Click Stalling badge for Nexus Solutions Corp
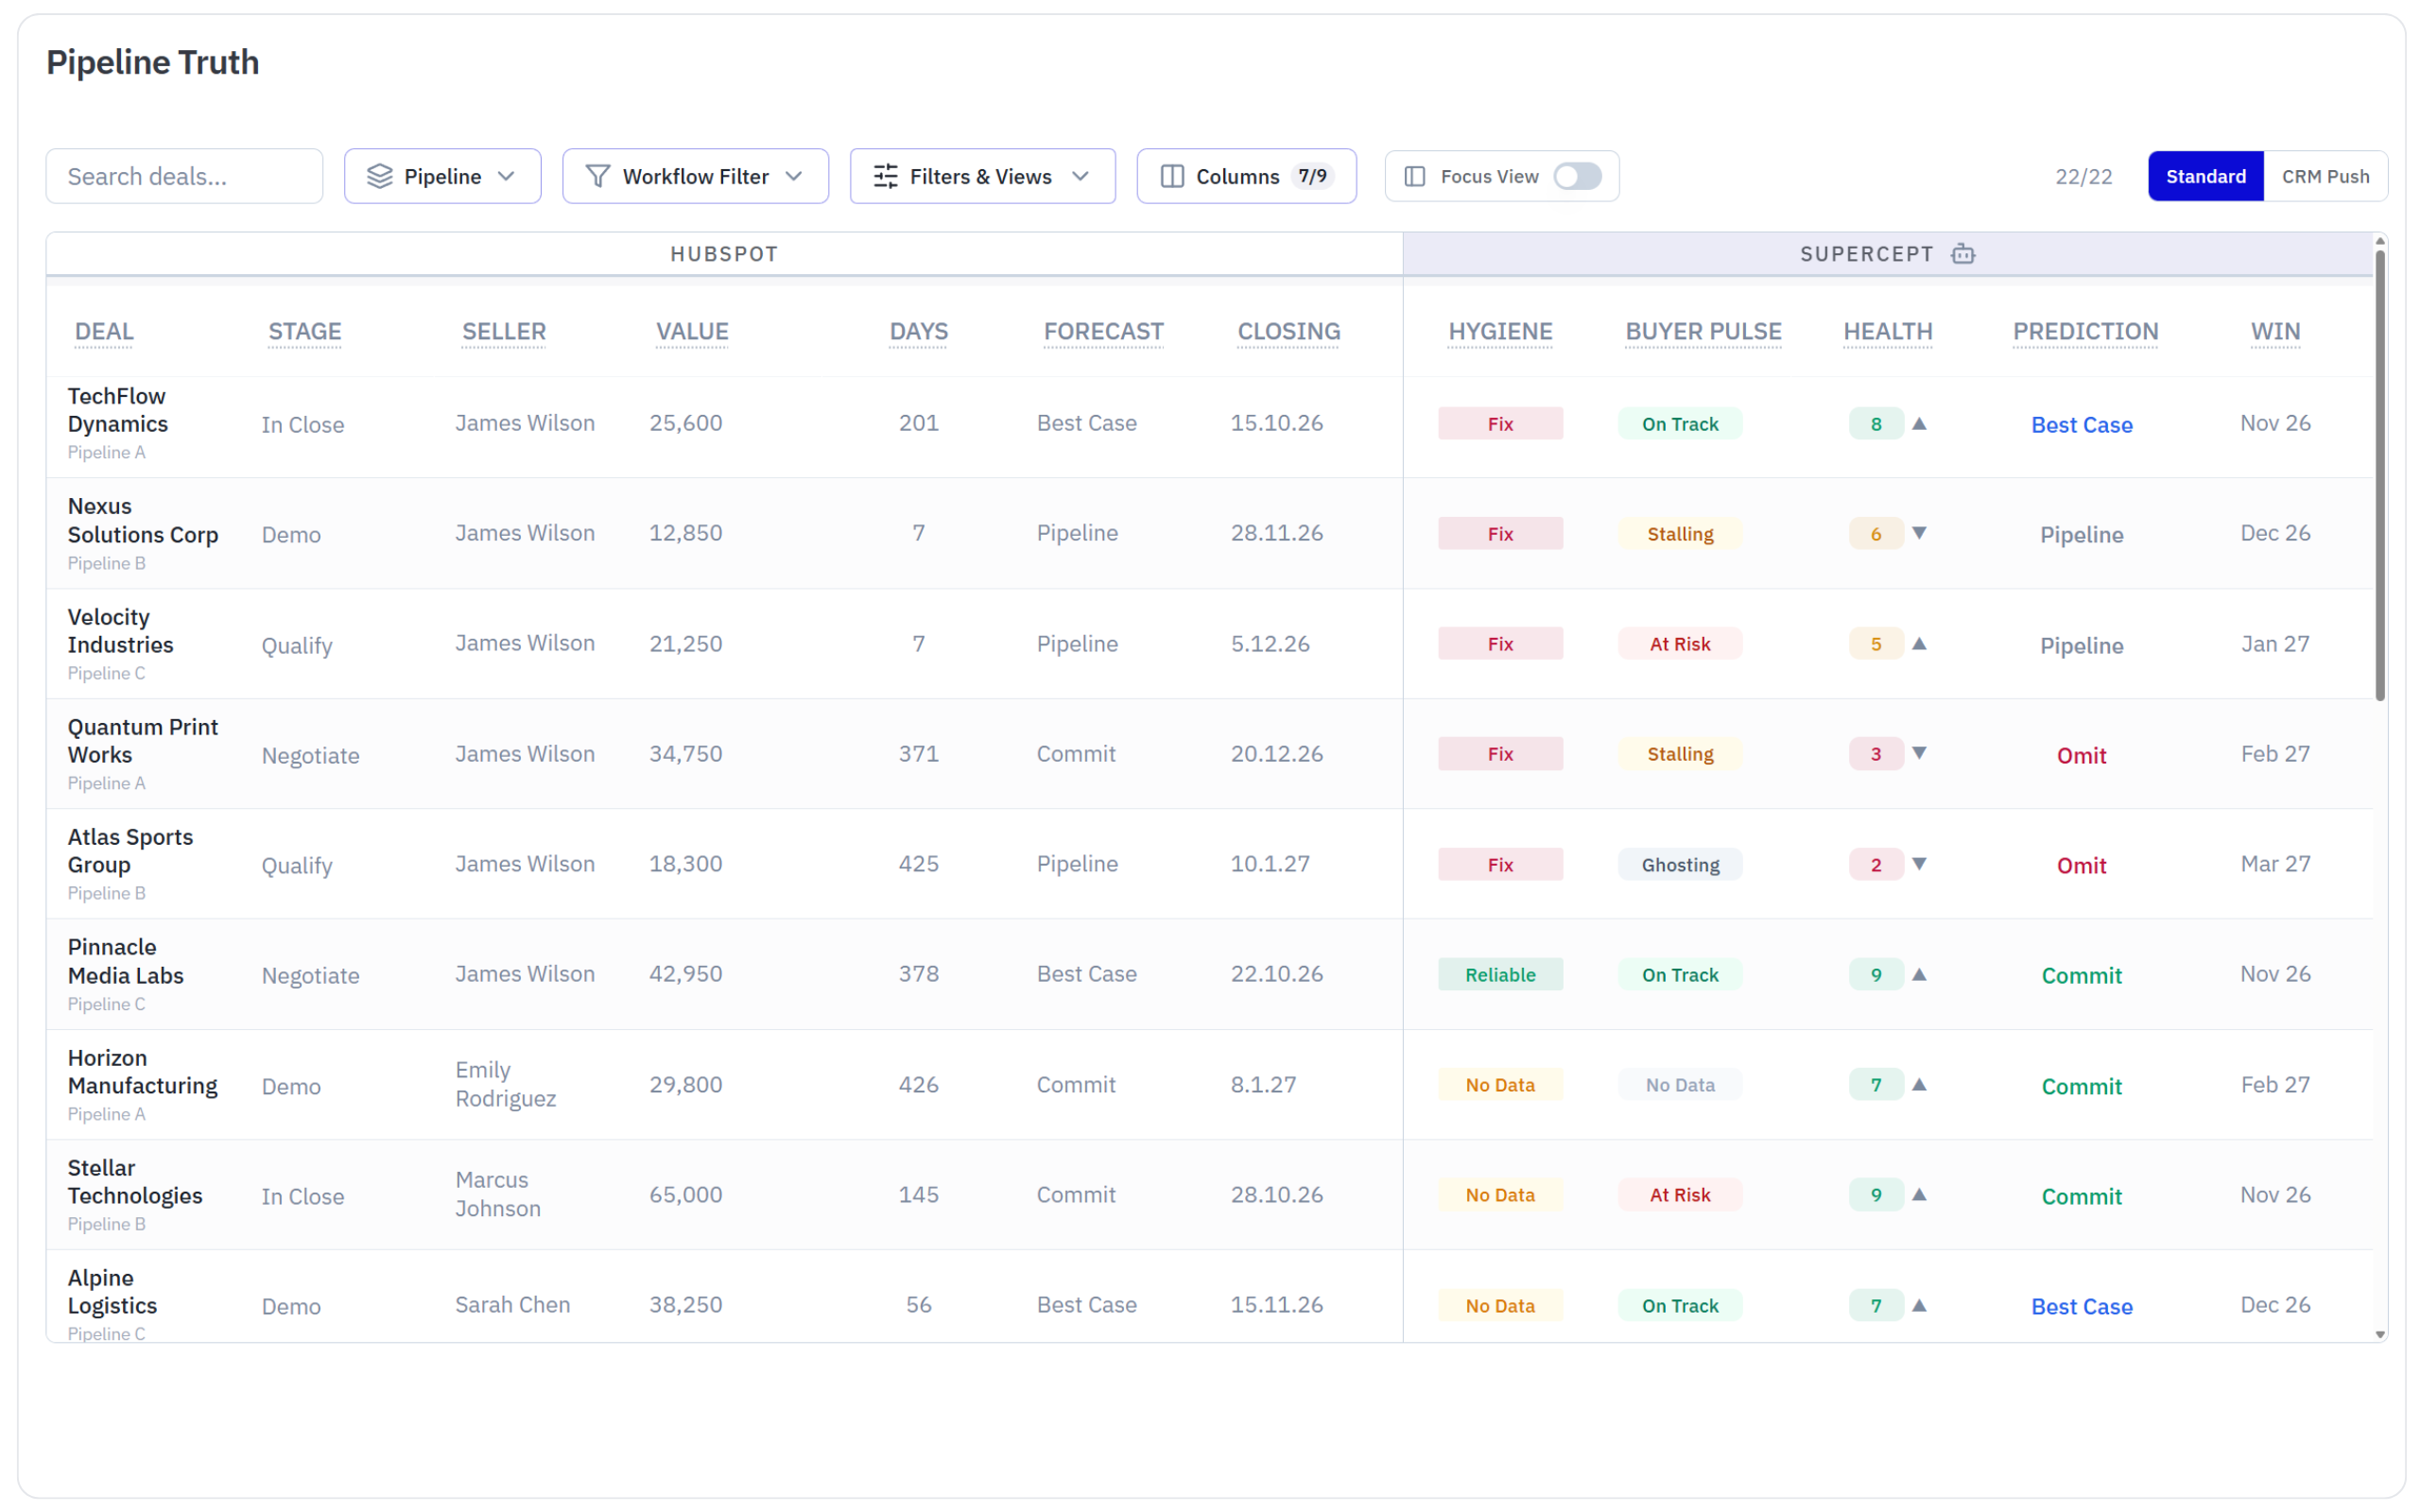The width and height of the screenshot is (2420, 1512). click(x=1680, y=533)
